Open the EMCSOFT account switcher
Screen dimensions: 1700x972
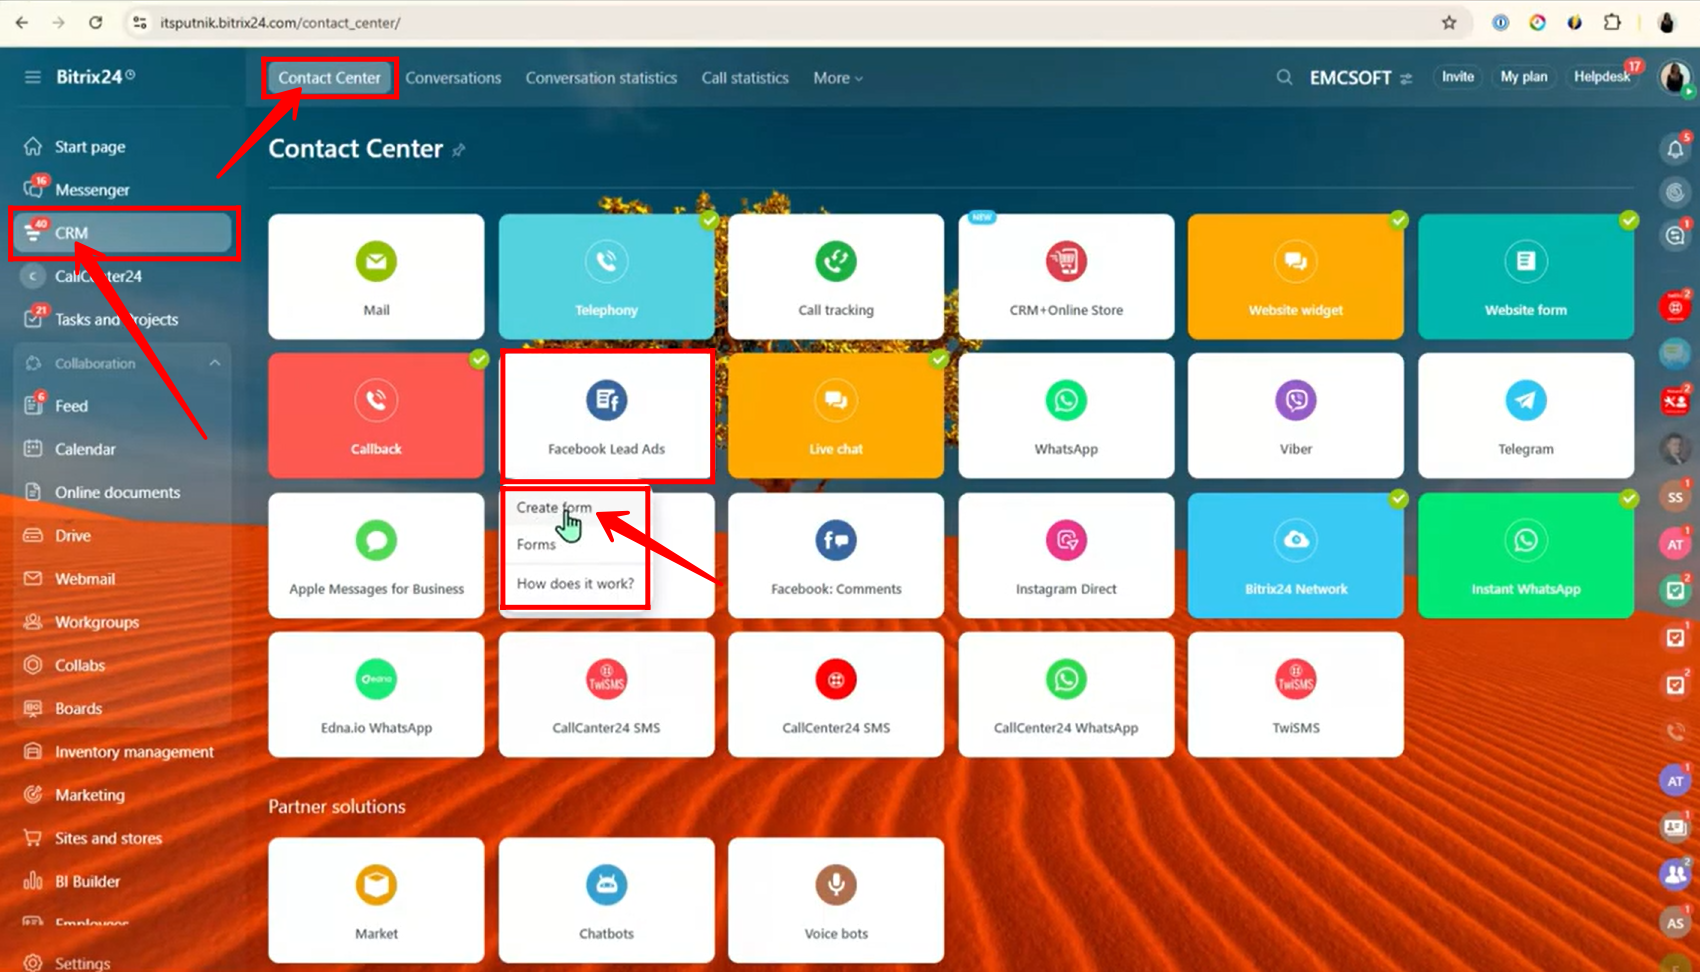point(1360,77)
